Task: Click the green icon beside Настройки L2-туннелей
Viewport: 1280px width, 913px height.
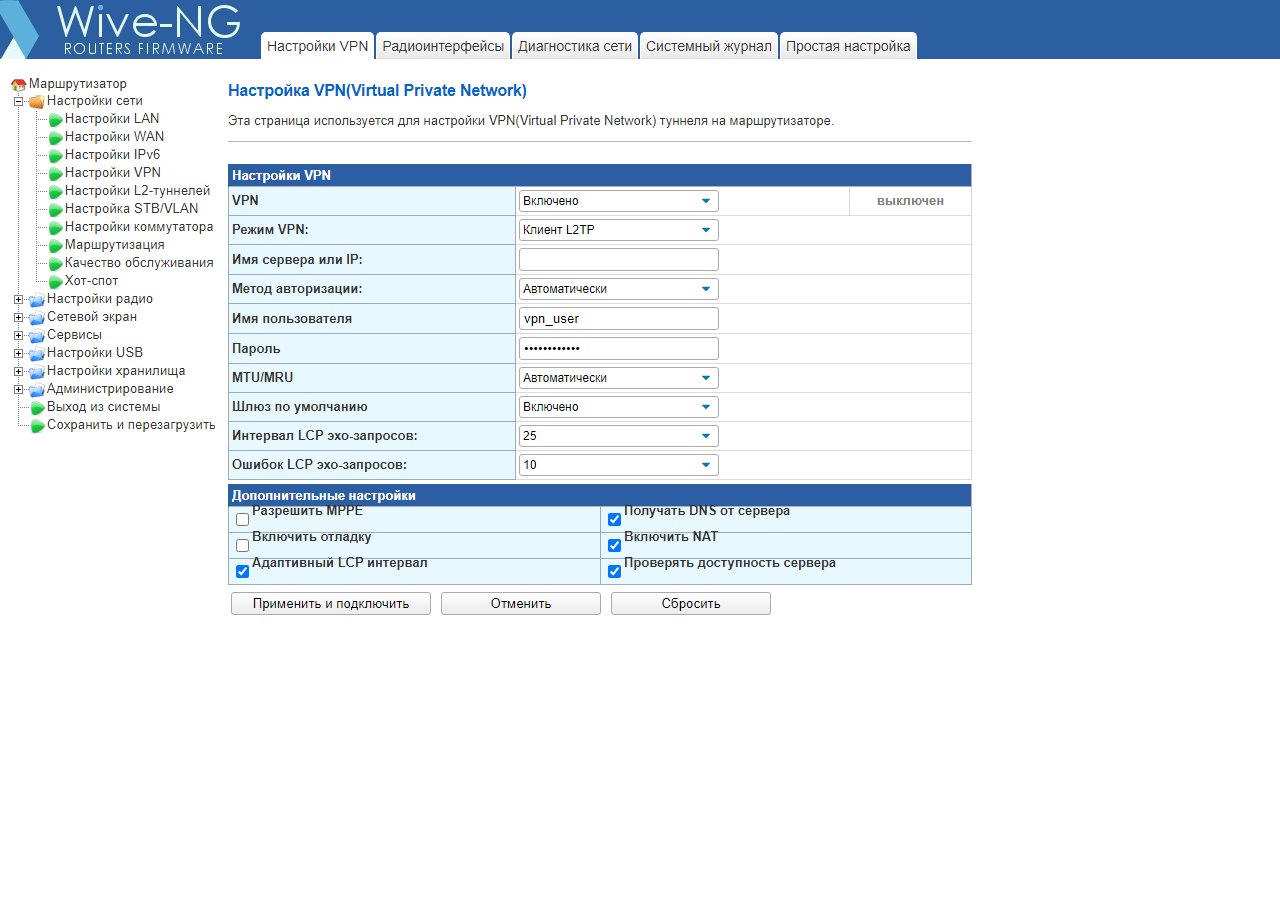Action: pyautogui.click(x=56, y=192)
